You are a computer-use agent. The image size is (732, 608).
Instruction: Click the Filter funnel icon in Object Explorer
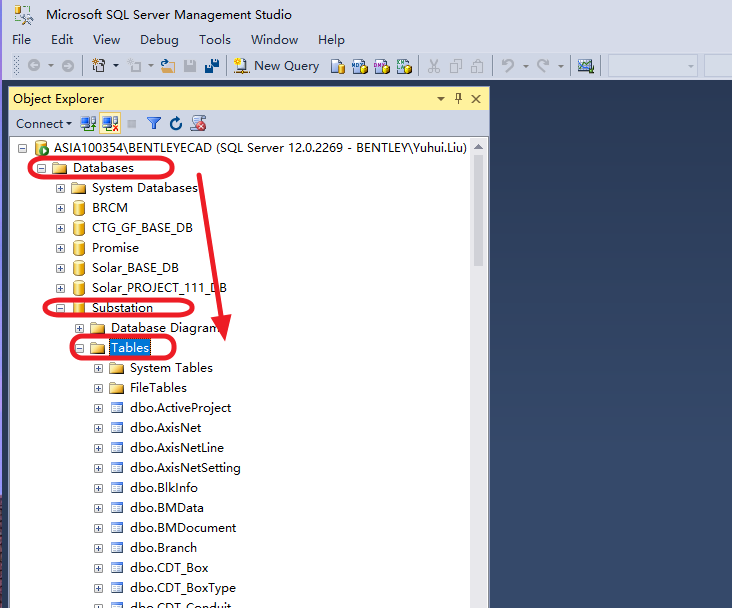[x=154, y=123]
